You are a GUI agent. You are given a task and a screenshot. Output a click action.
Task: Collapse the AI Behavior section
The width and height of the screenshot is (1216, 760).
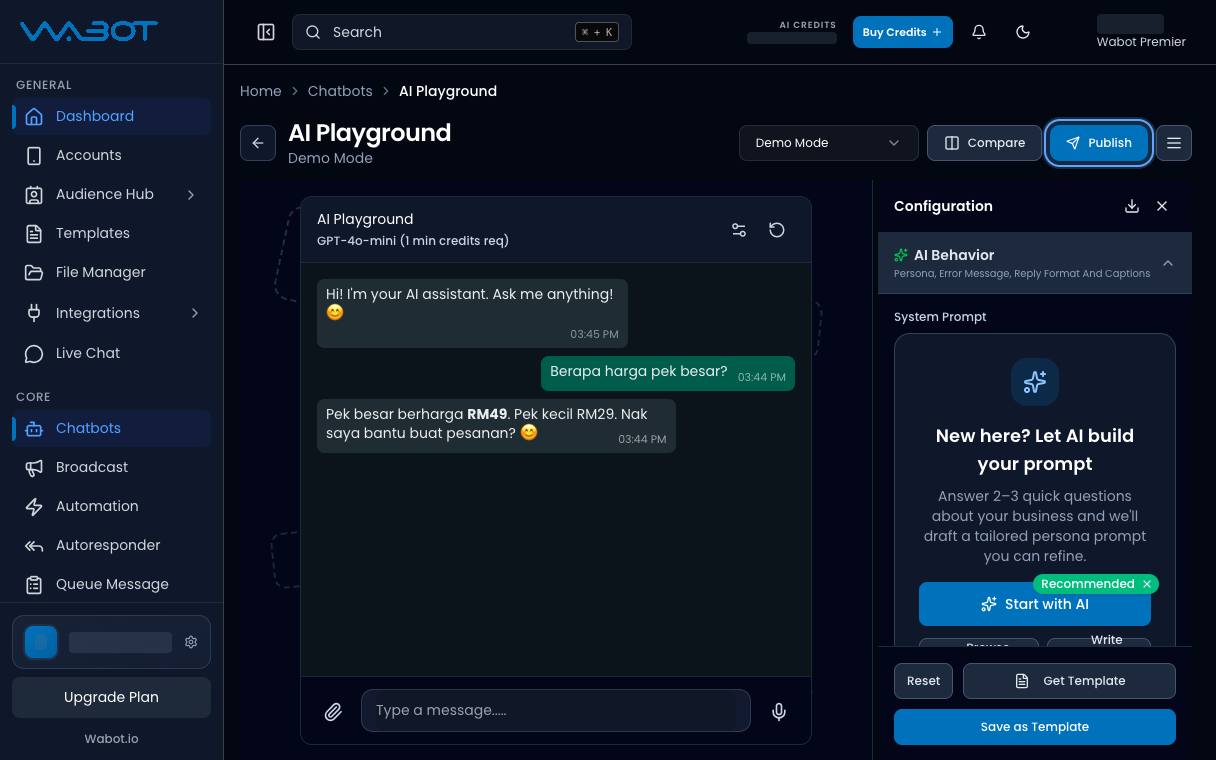(1035, 263)
